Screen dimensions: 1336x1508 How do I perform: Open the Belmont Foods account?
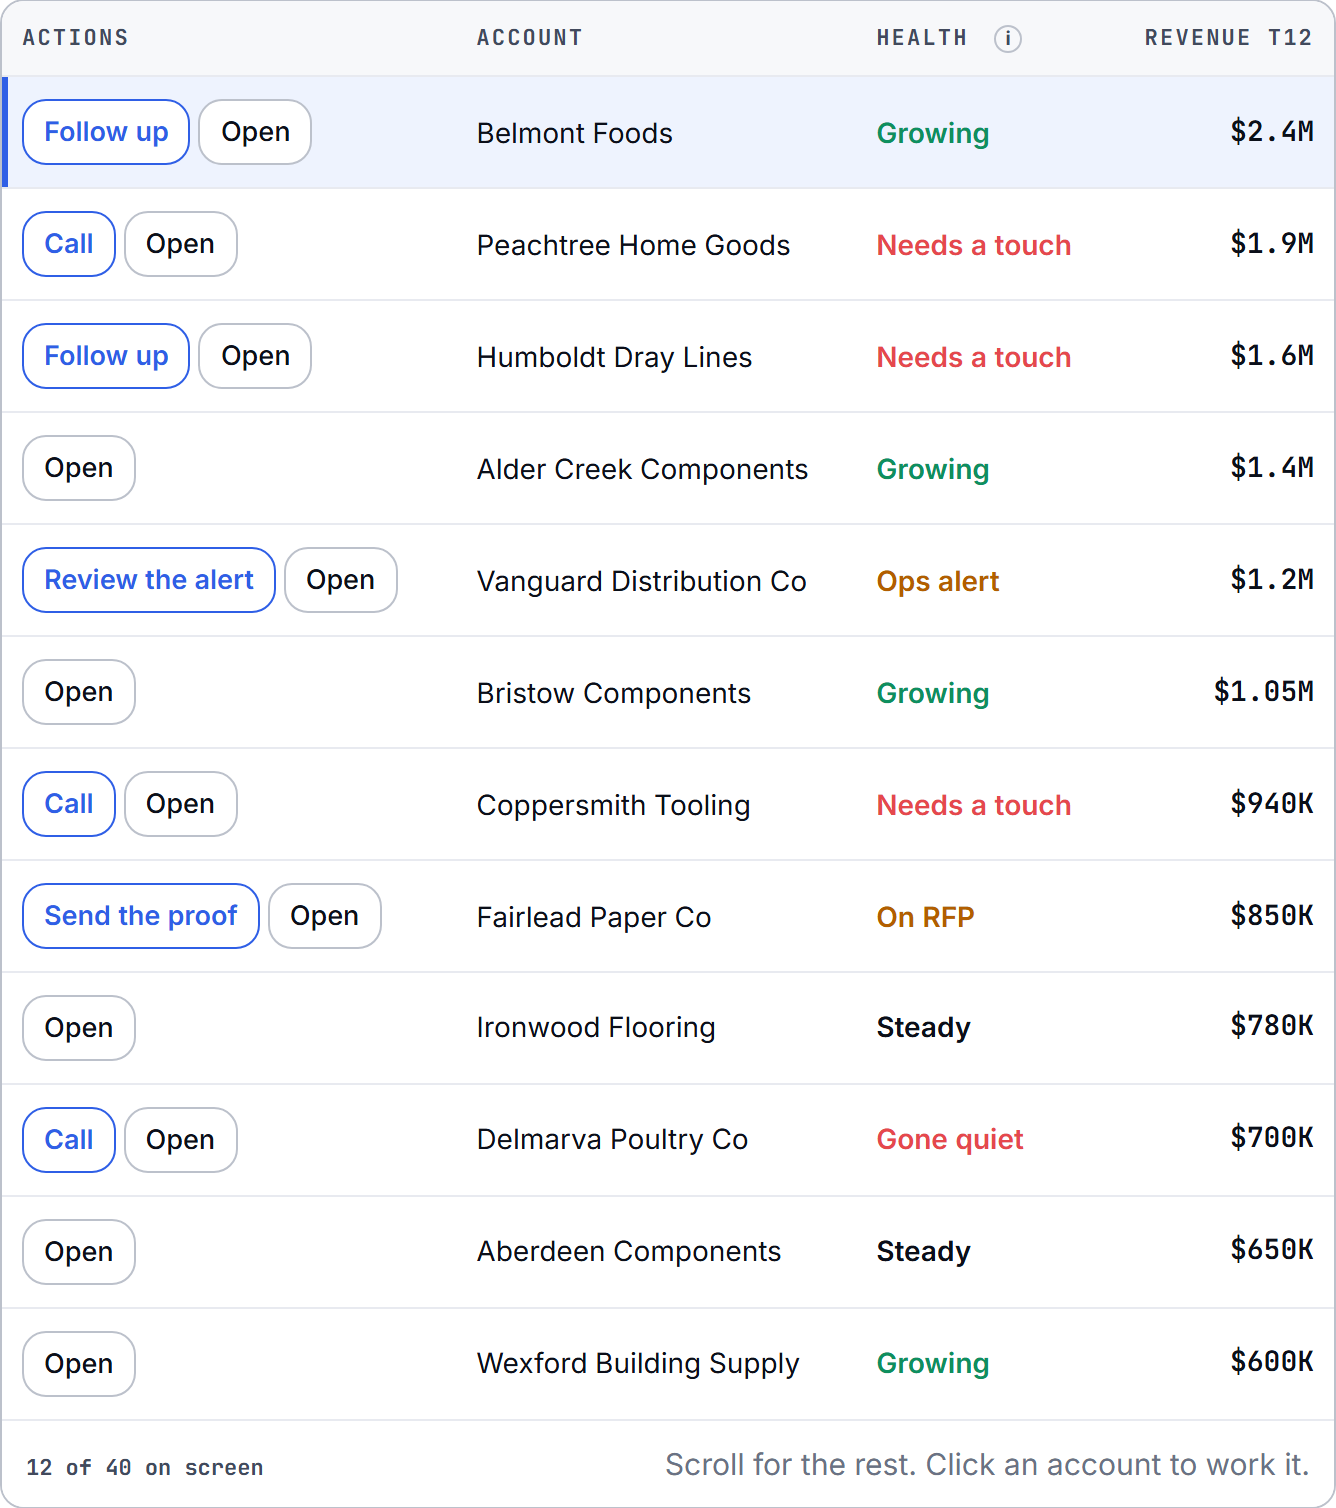(255, 132)
